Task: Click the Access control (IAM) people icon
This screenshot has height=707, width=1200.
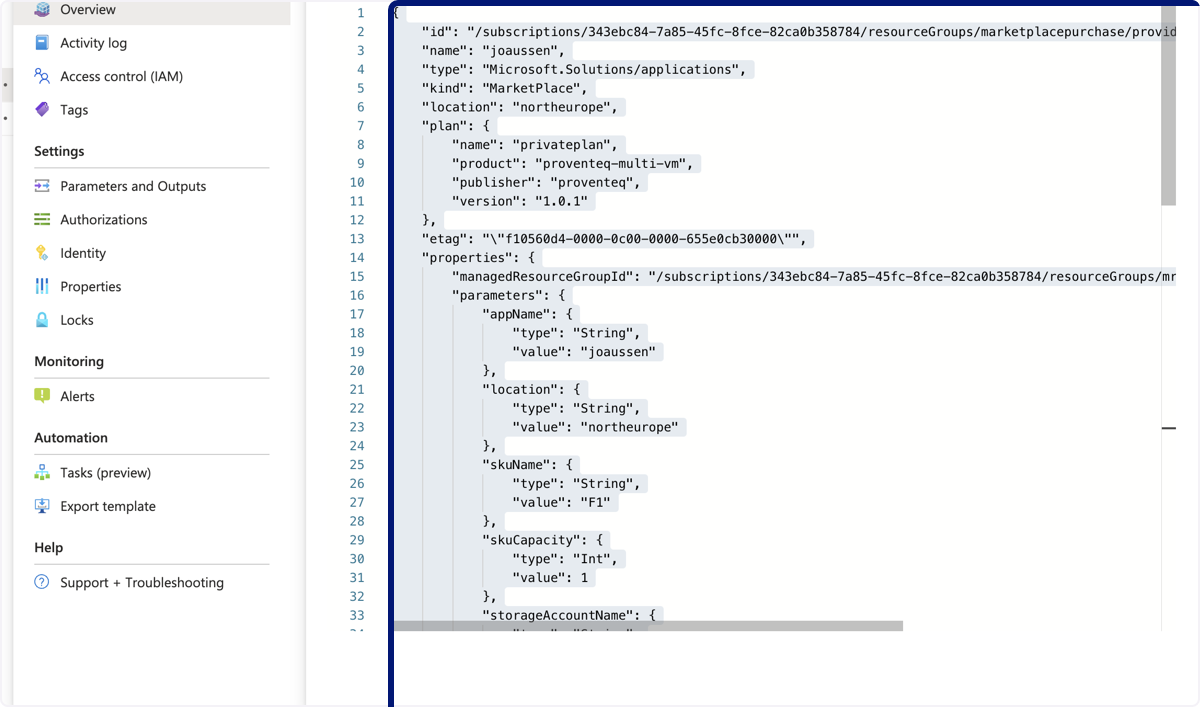Action: click(42, 76)
